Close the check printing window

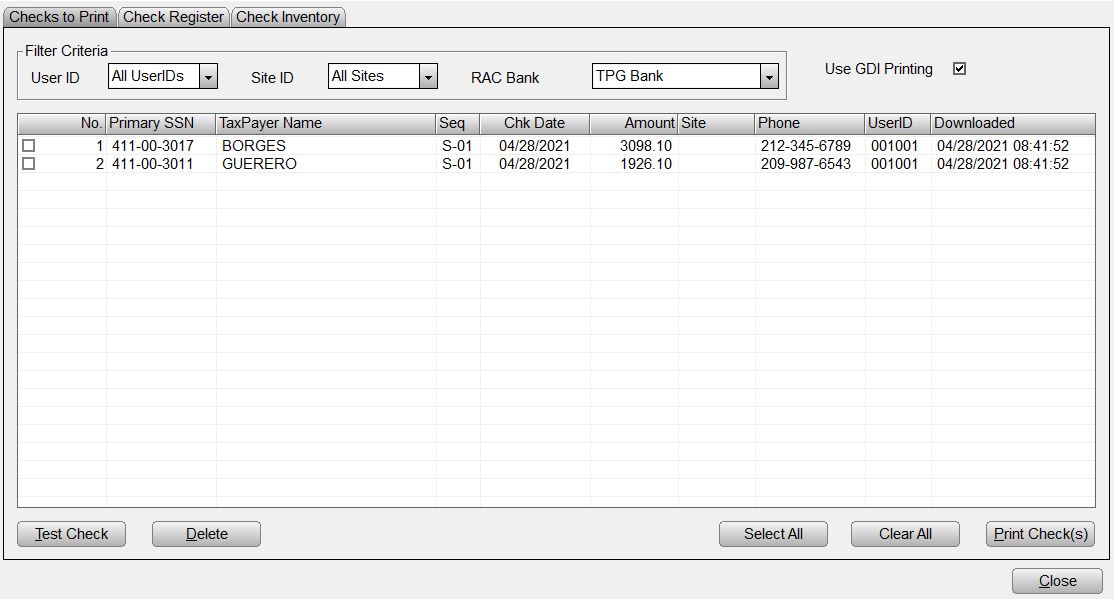click(x=1057, y=581)
